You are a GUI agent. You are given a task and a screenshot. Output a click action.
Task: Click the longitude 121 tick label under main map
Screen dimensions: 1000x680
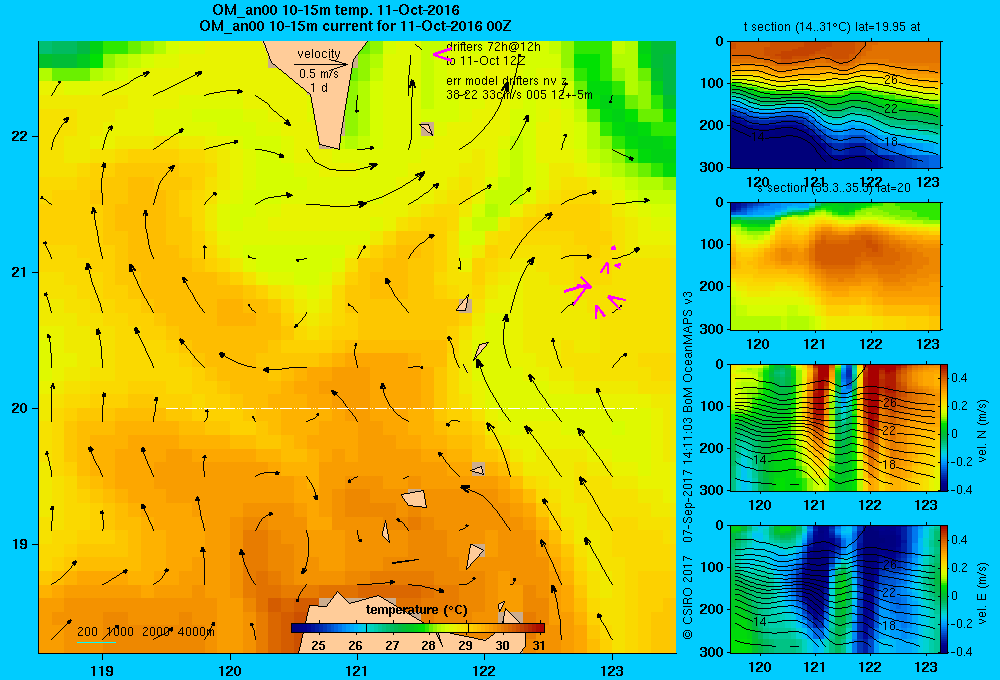(357, 670)
